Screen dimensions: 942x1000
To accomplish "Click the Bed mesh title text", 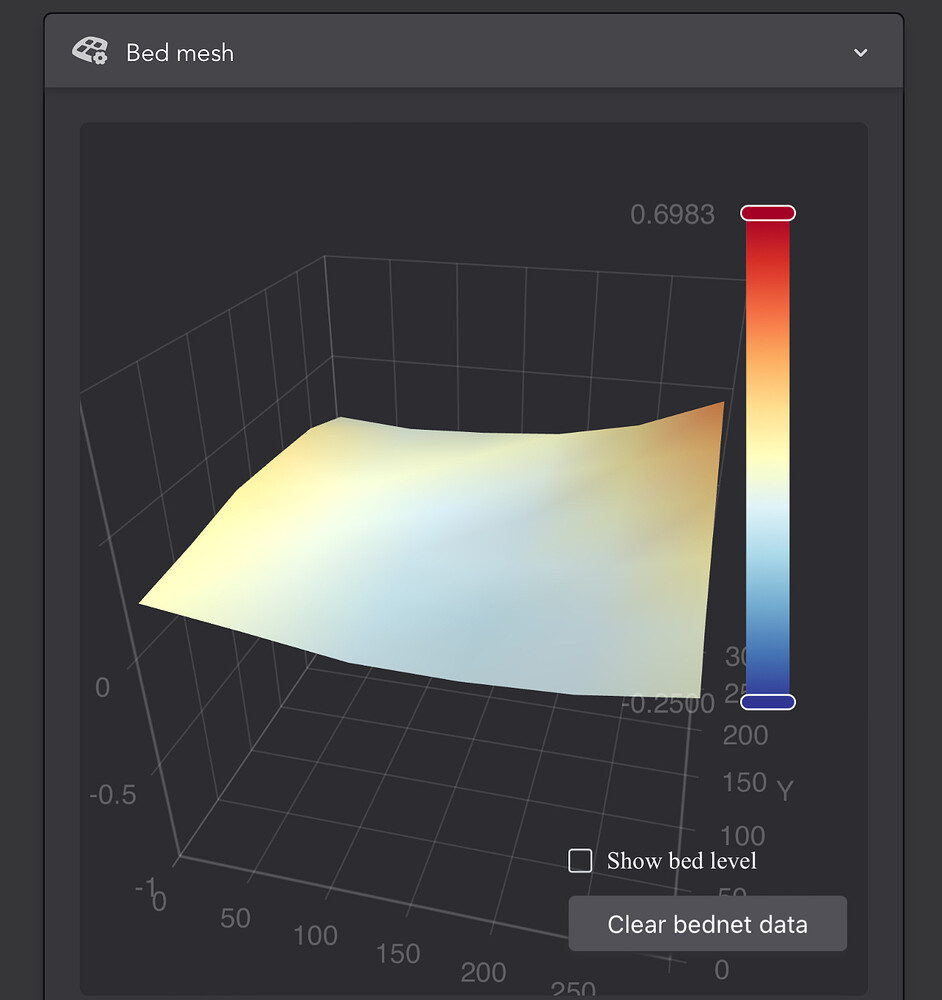I will [x=180, y=53].
